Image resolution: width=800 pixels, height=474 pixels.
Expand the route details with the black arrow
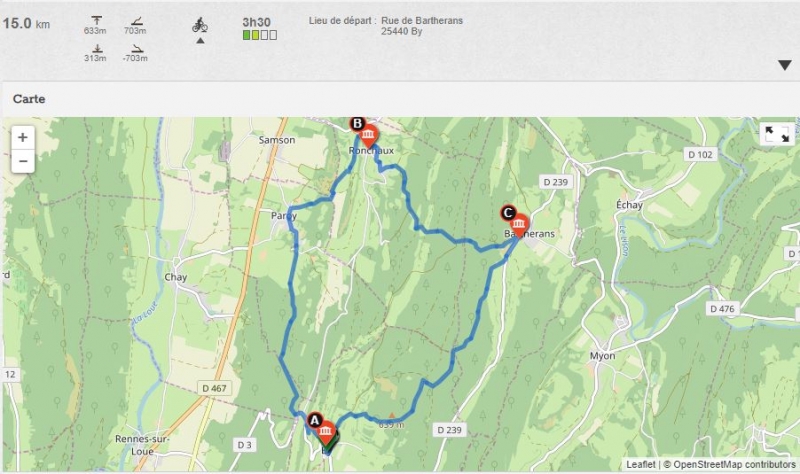pos(785,65)
